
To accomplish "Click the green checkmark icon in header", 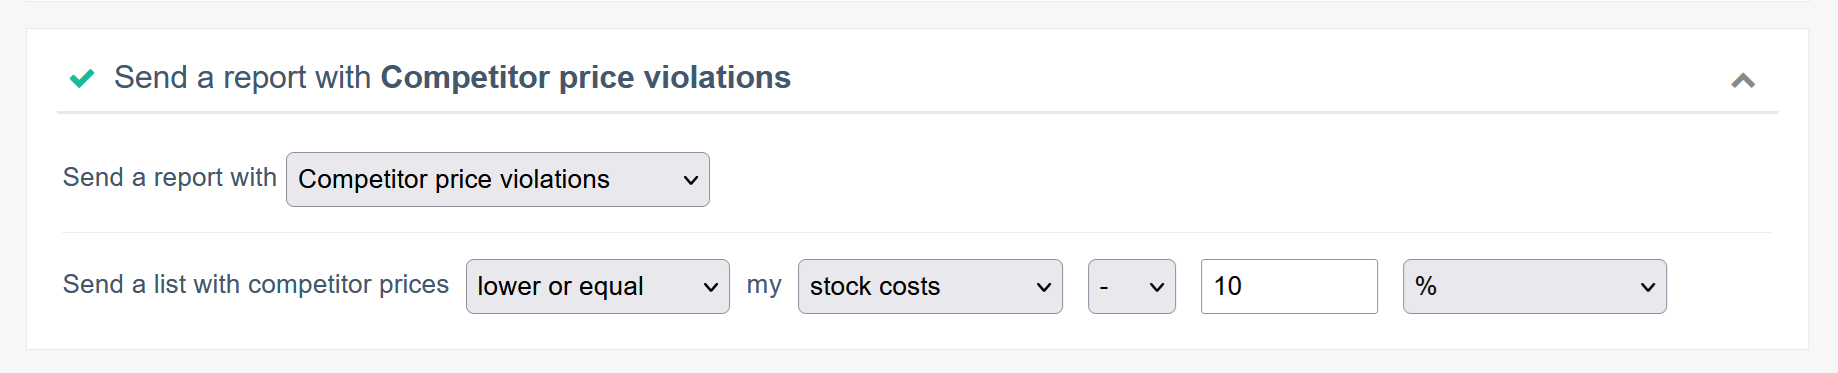I will pyautogui.click(x=82, y=78).
